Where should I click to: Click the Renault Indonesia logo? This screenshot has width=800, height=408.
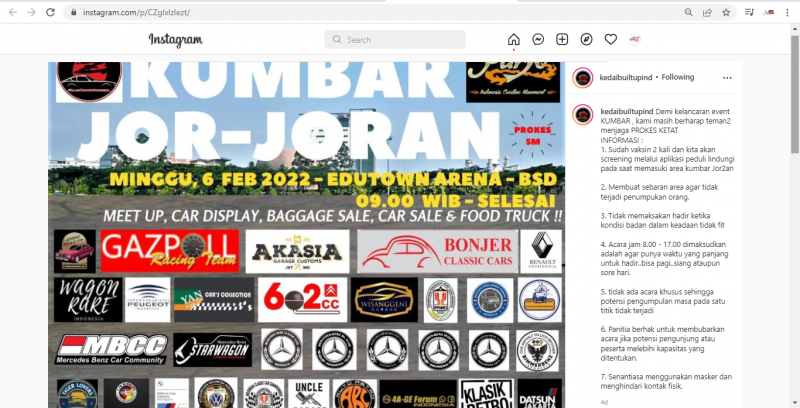541,251
